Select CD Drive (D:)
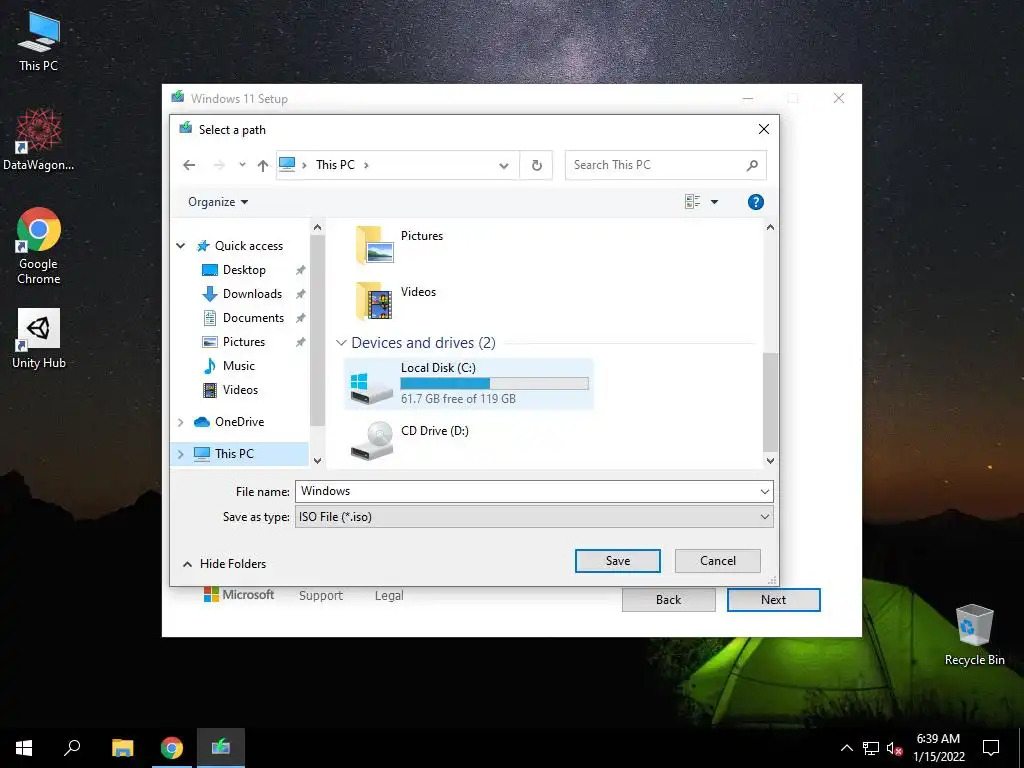This screenshot has height=768, width=1024. pyautogui.click(x=409, y=441)
